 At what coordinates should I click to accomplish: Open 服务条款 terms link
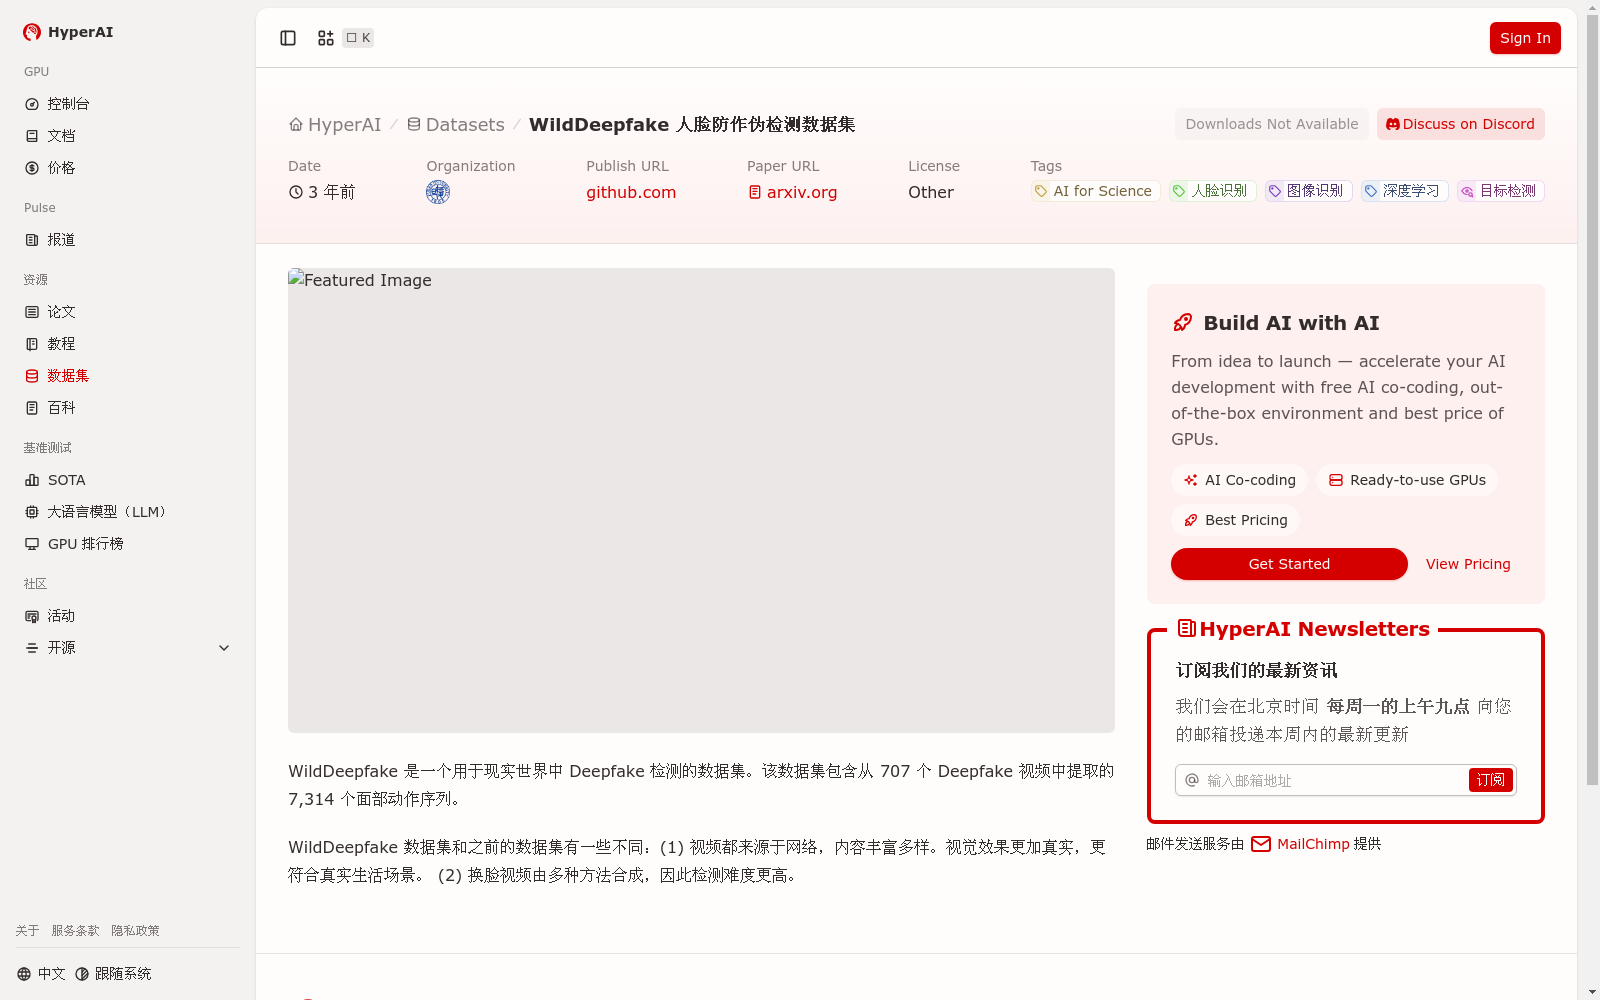[76, 931]
